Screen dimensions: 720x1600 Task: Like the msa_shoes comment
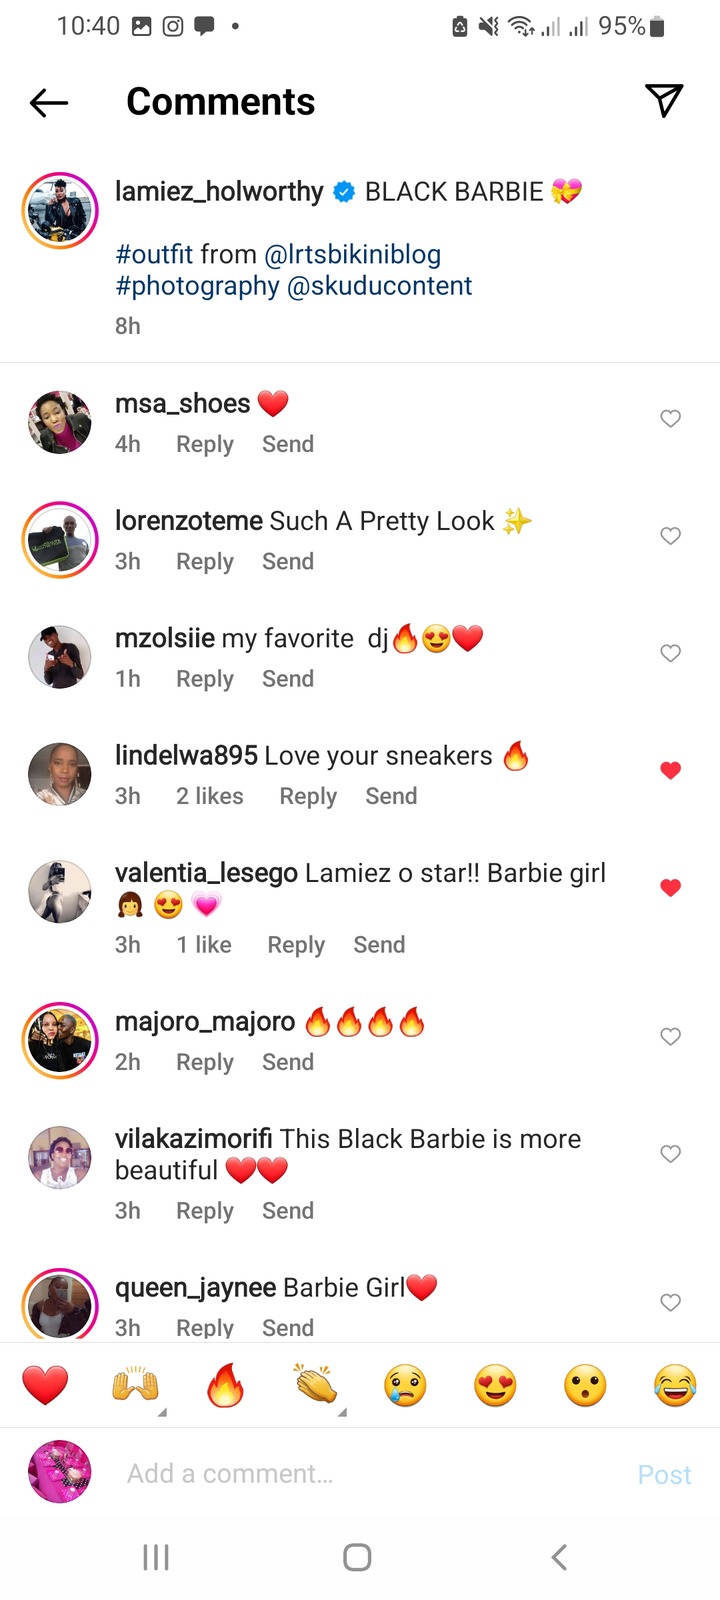tap(671, 419)
